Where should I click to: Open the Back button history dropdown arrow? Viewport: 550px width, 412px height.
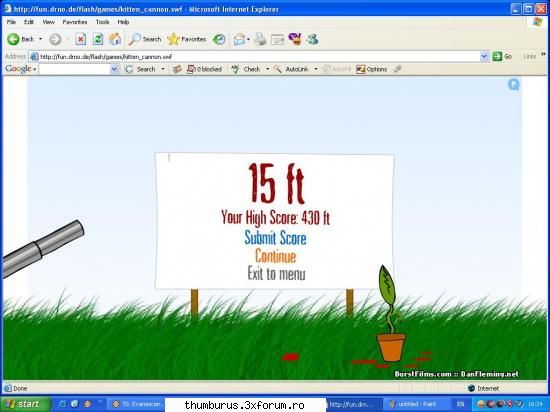click(x=40, y=39)
